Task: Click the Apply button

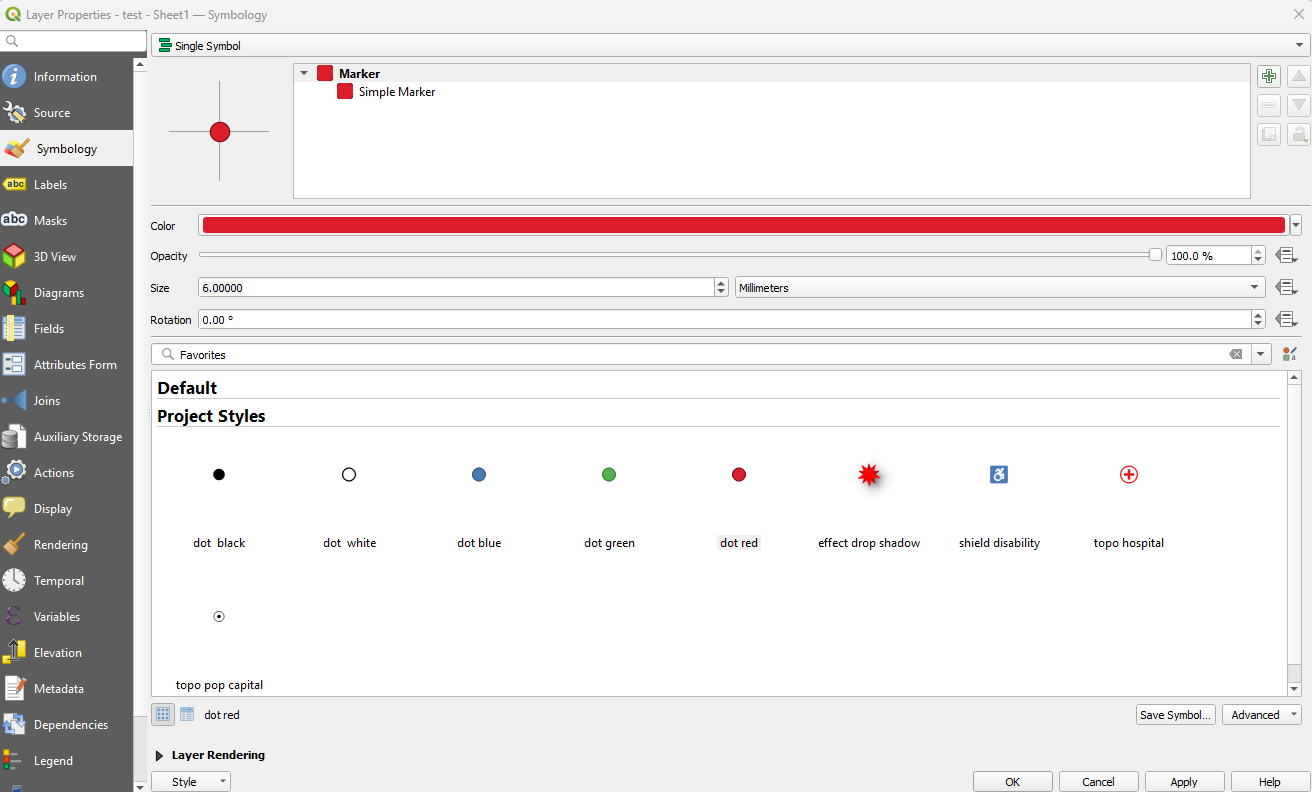Action: (x=1184, y=782)
